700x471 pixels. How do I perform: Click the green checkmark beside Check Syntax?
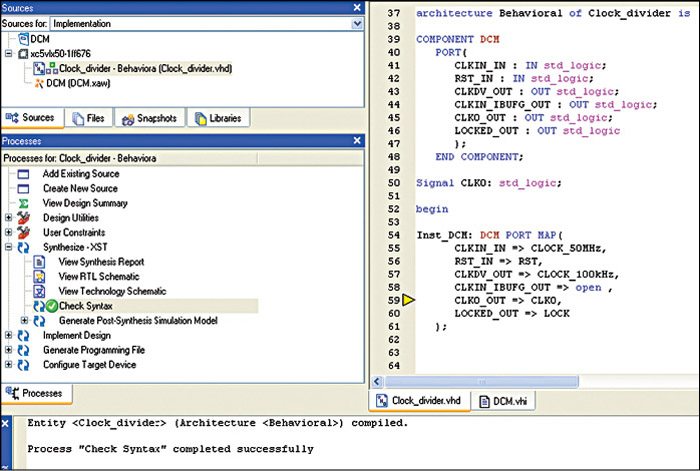[x=52, y=306]
